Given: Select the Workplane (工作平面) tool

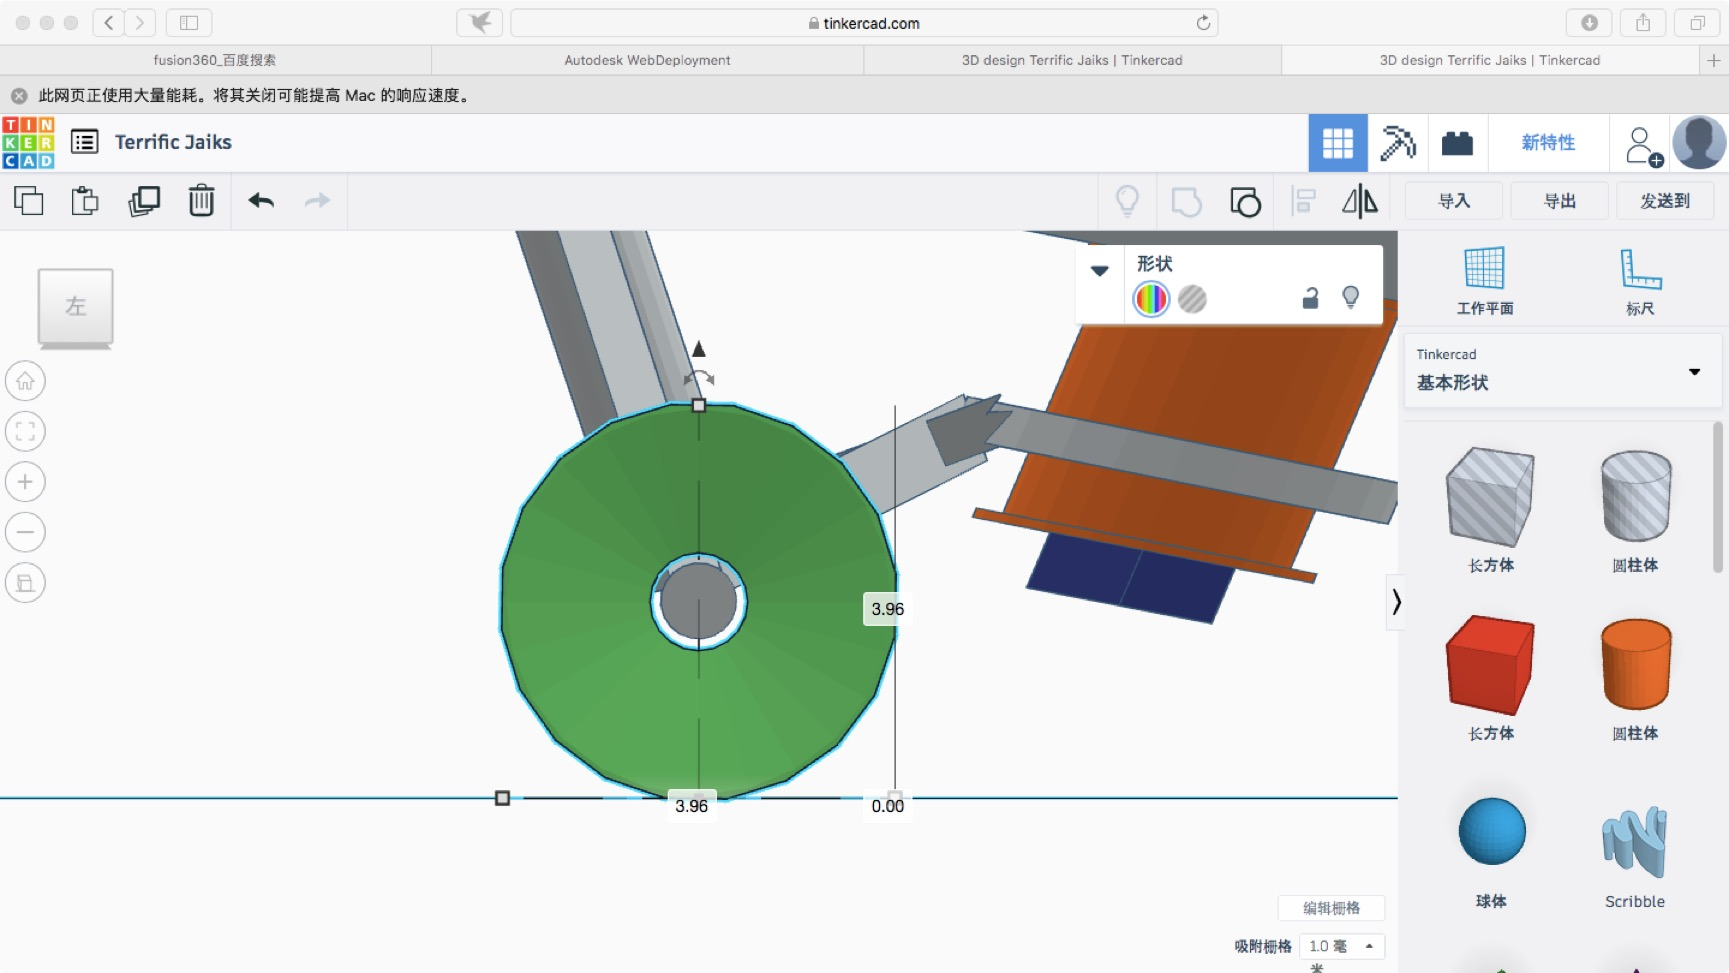Looking at the screenshot, I should click(1485, 280).
